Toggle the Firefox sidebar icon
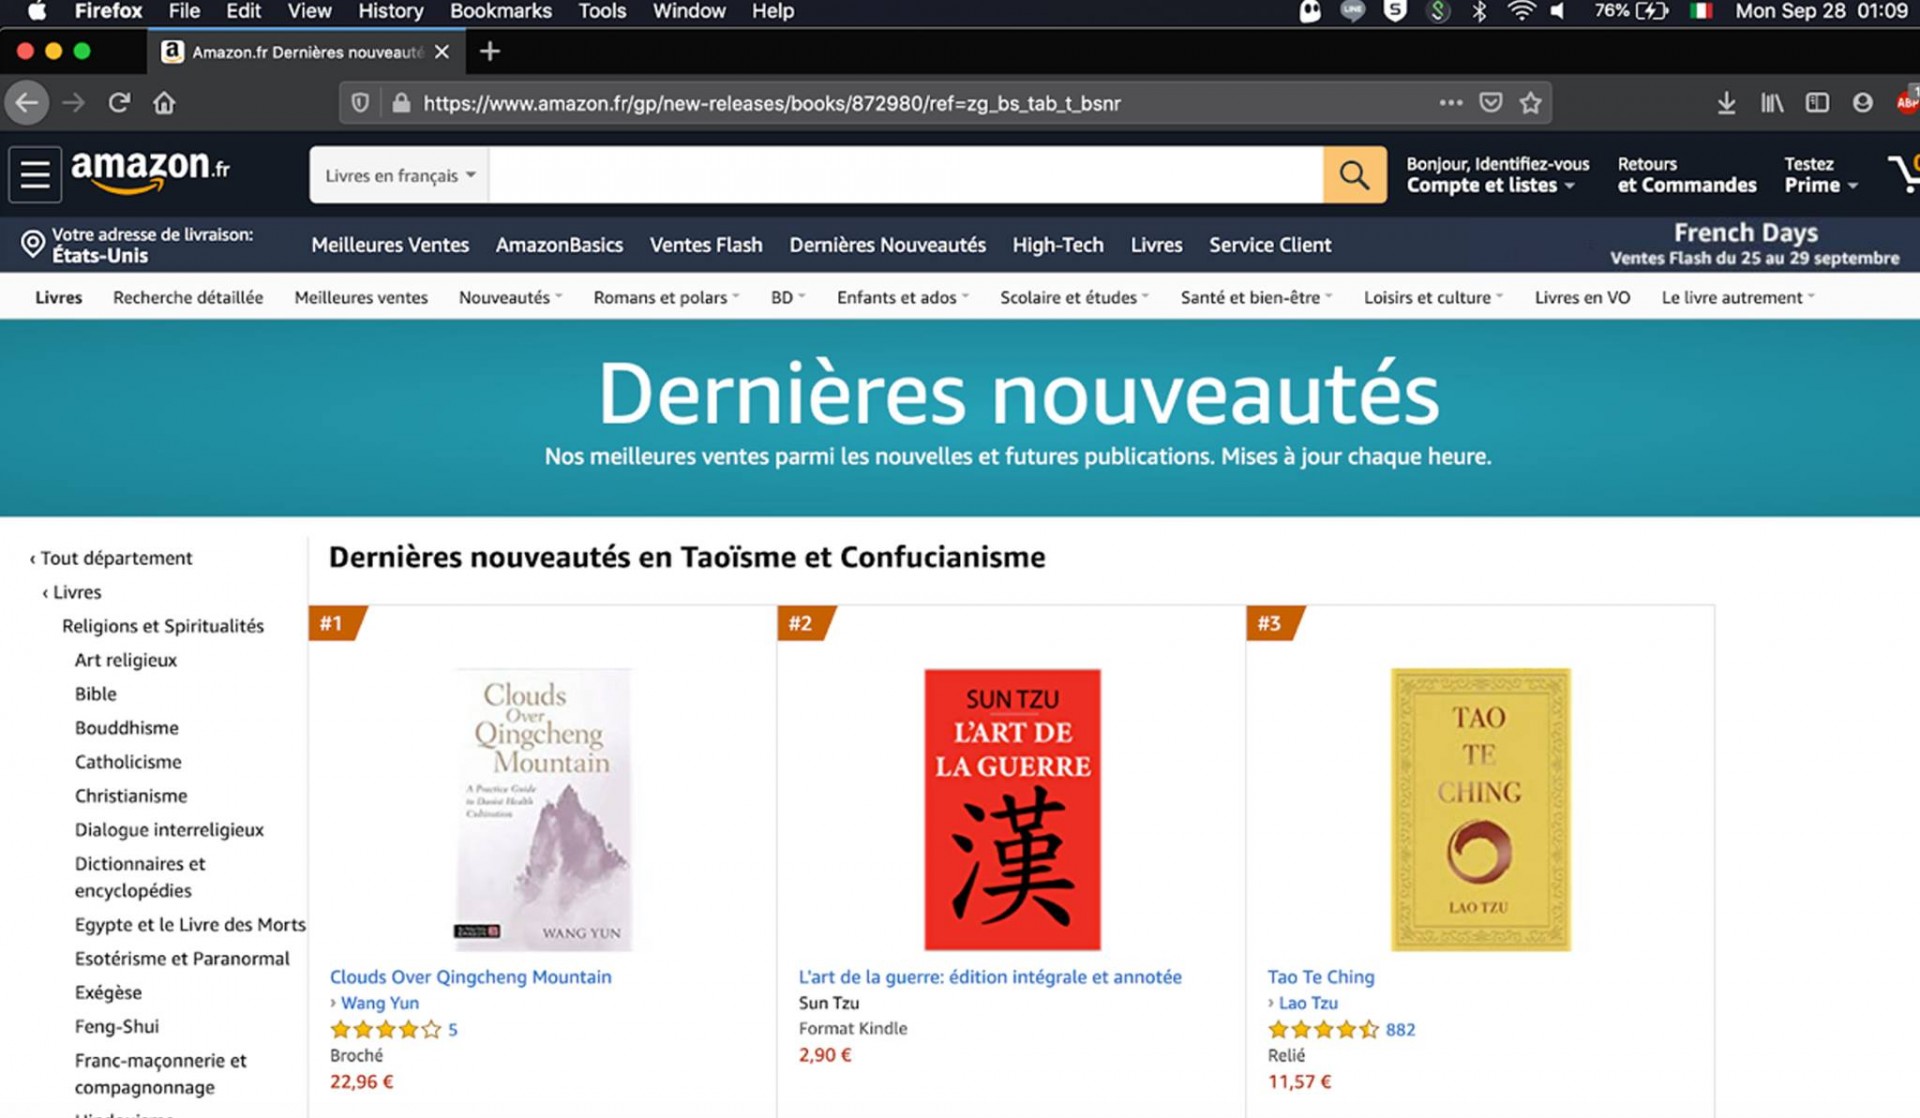Image resolution: width=1920 pixels, height=1118 pixels. (1817, 103)
